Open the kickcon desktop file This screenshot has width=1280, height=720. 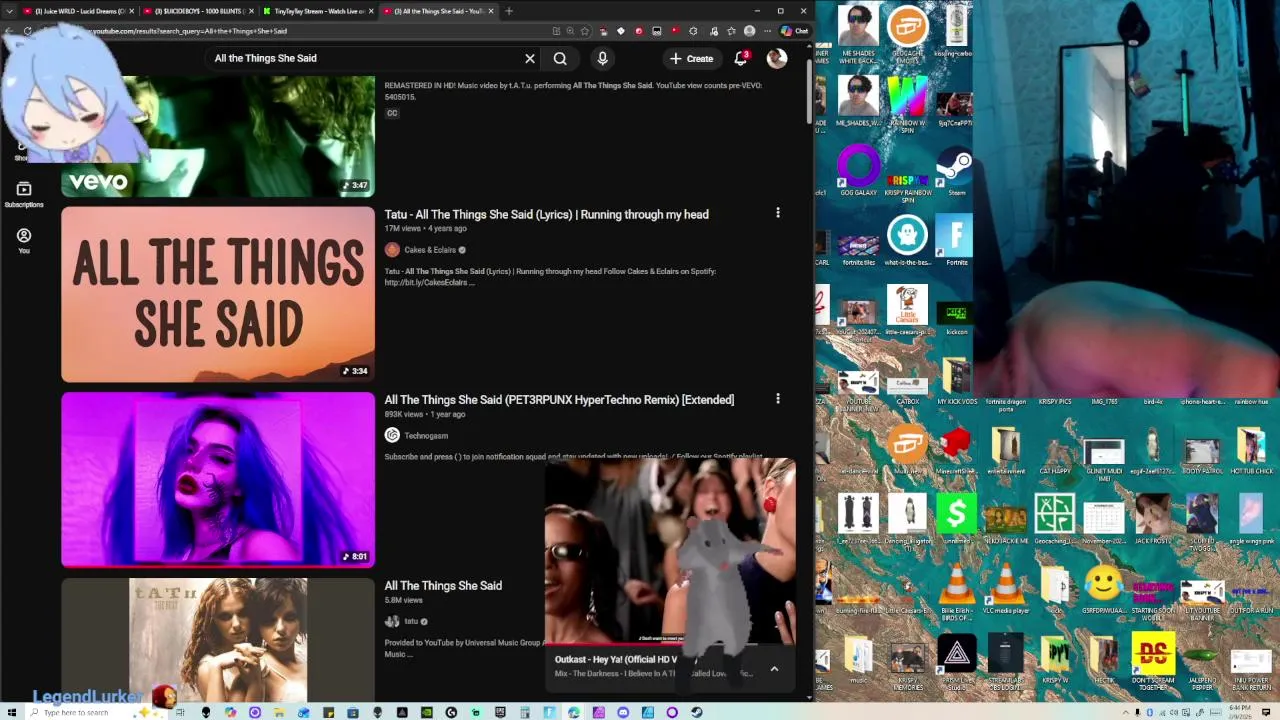point(957,320)
